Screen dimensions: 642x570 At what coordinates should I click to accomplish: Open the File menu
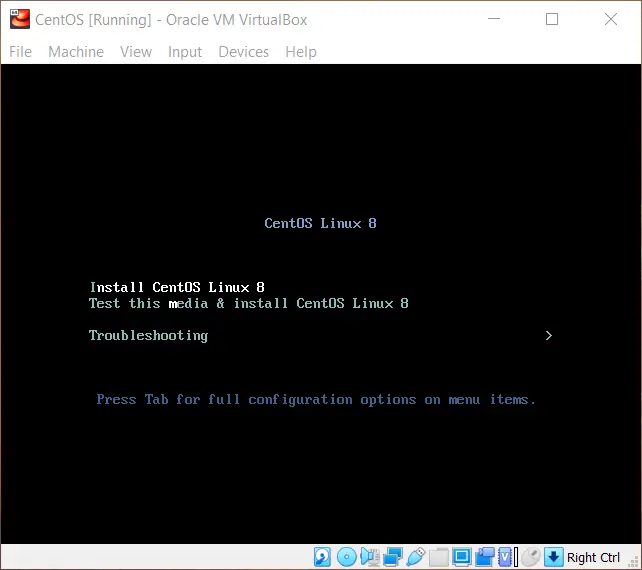point(20,52)
